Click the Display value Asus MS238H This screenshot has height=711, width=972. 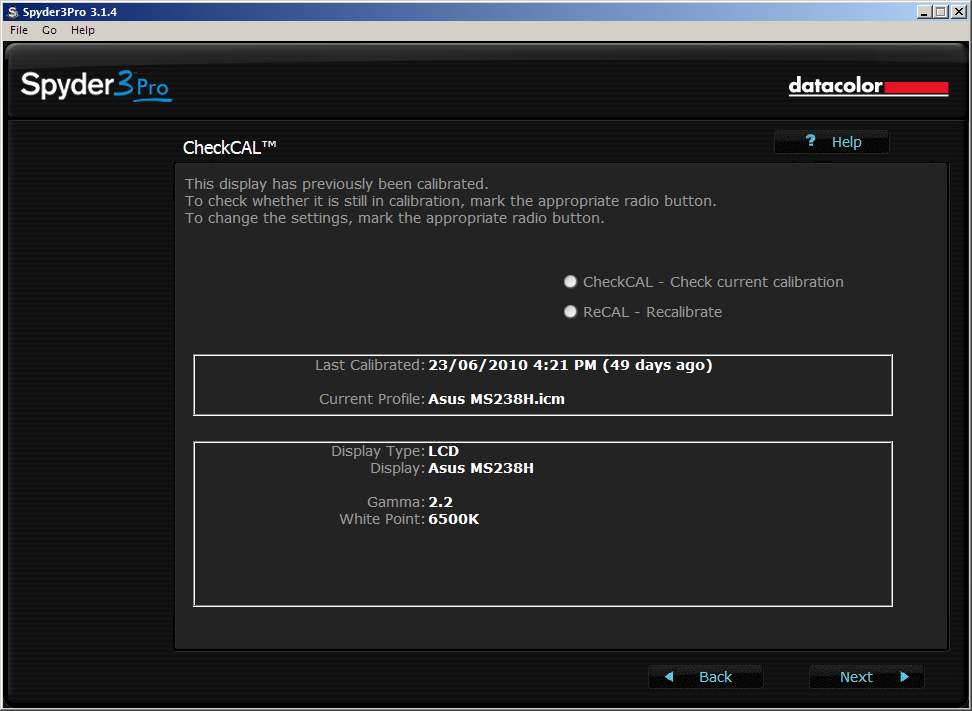click(x=481, y=468)
